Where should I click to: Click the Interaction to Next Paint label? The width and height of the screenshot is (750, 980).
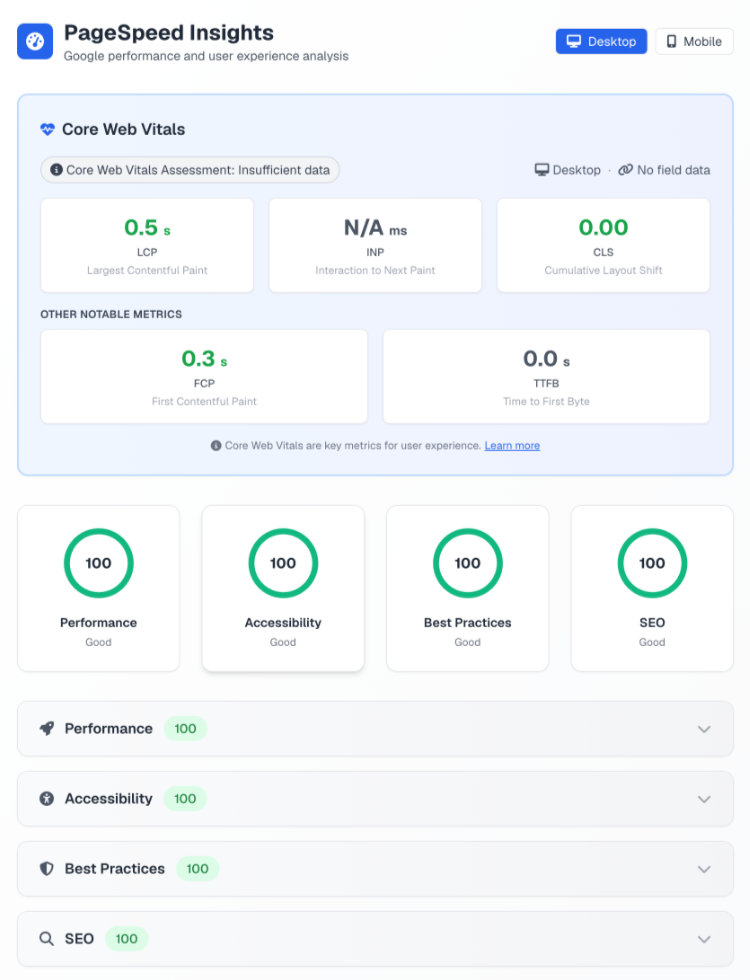pyautogui.click(x=375, y=270)
